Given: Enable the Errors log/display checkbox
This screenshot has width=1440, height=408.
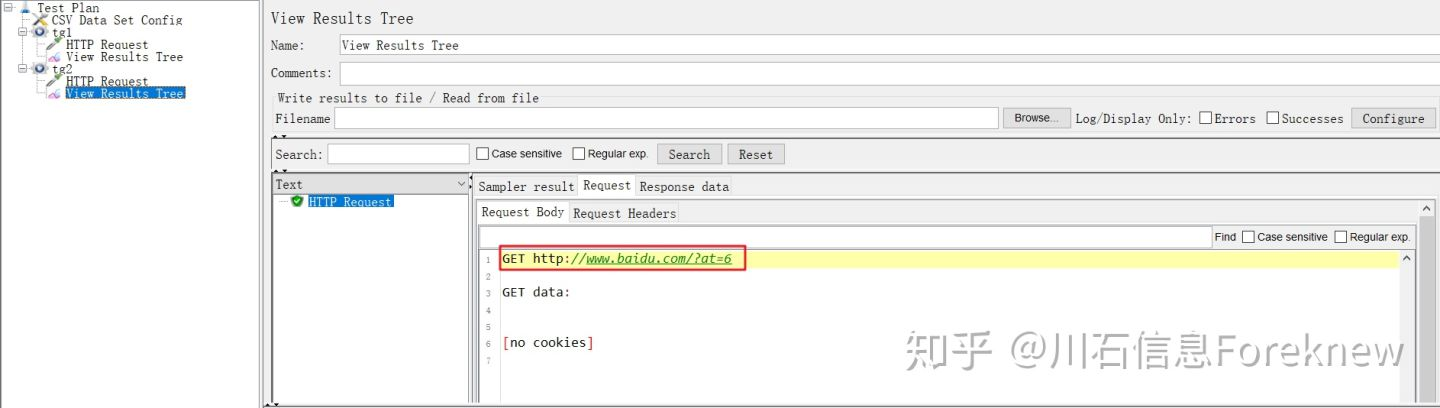Looking at the screenshot, I should (x=1206, y=118).
